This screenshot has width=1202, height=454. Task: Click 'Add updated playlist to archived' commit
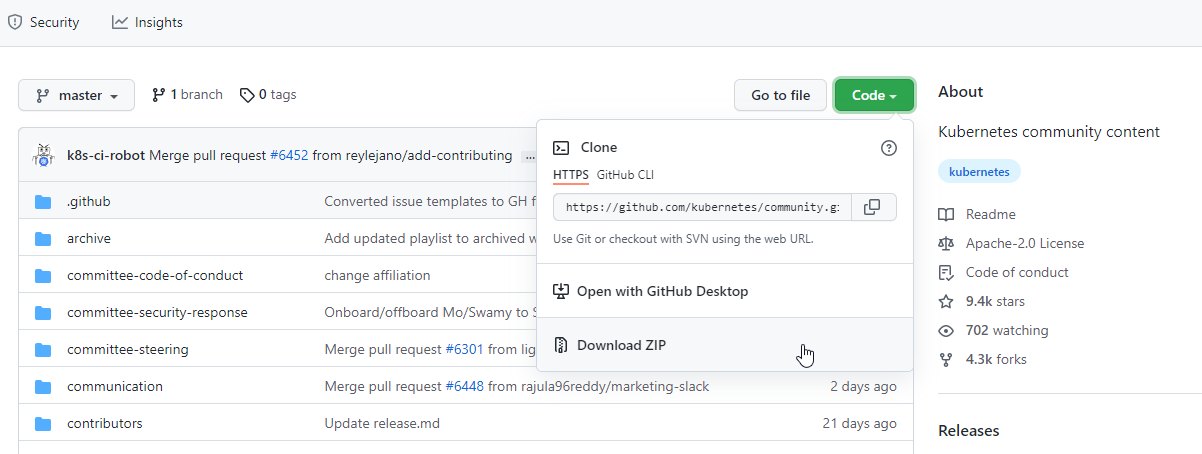[430, 238]
